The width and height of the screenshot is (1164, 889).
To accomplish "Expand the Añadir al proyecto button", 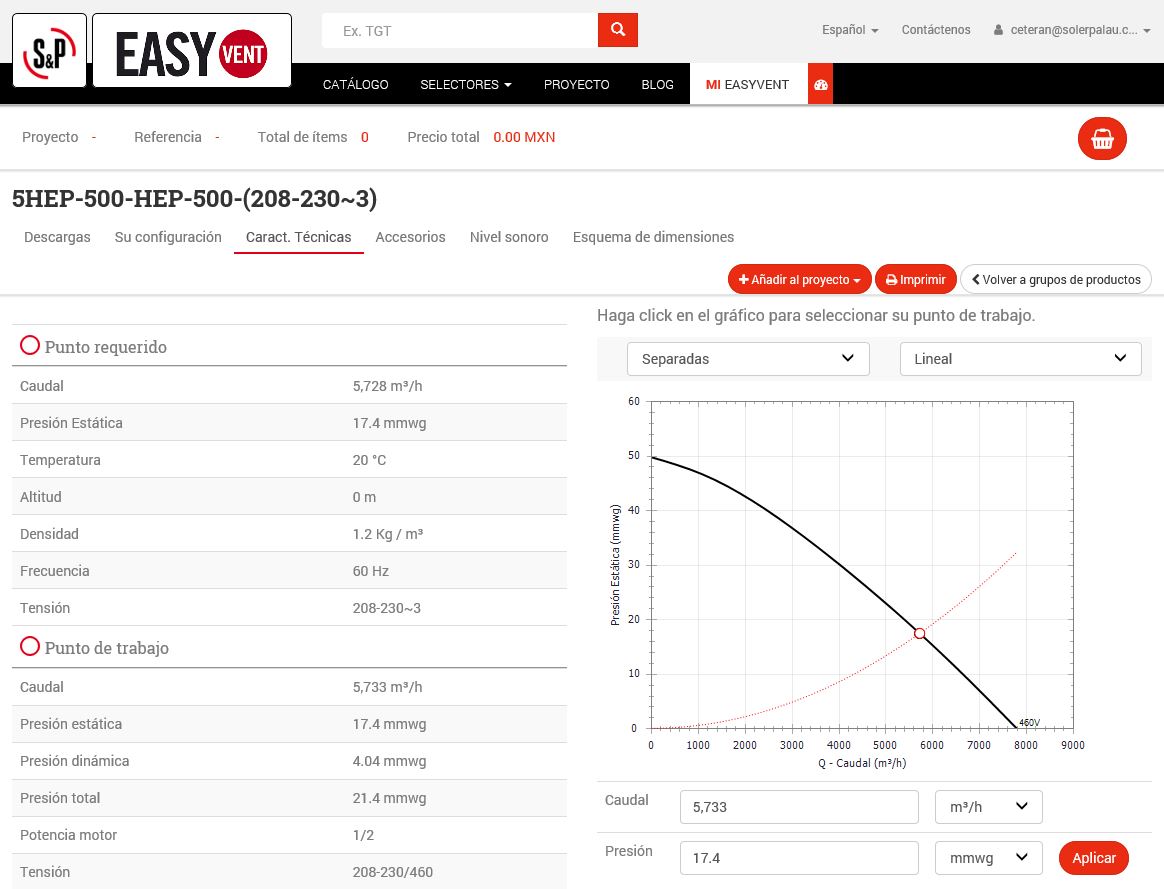I will pyautogui.click(x=799, y=280).
